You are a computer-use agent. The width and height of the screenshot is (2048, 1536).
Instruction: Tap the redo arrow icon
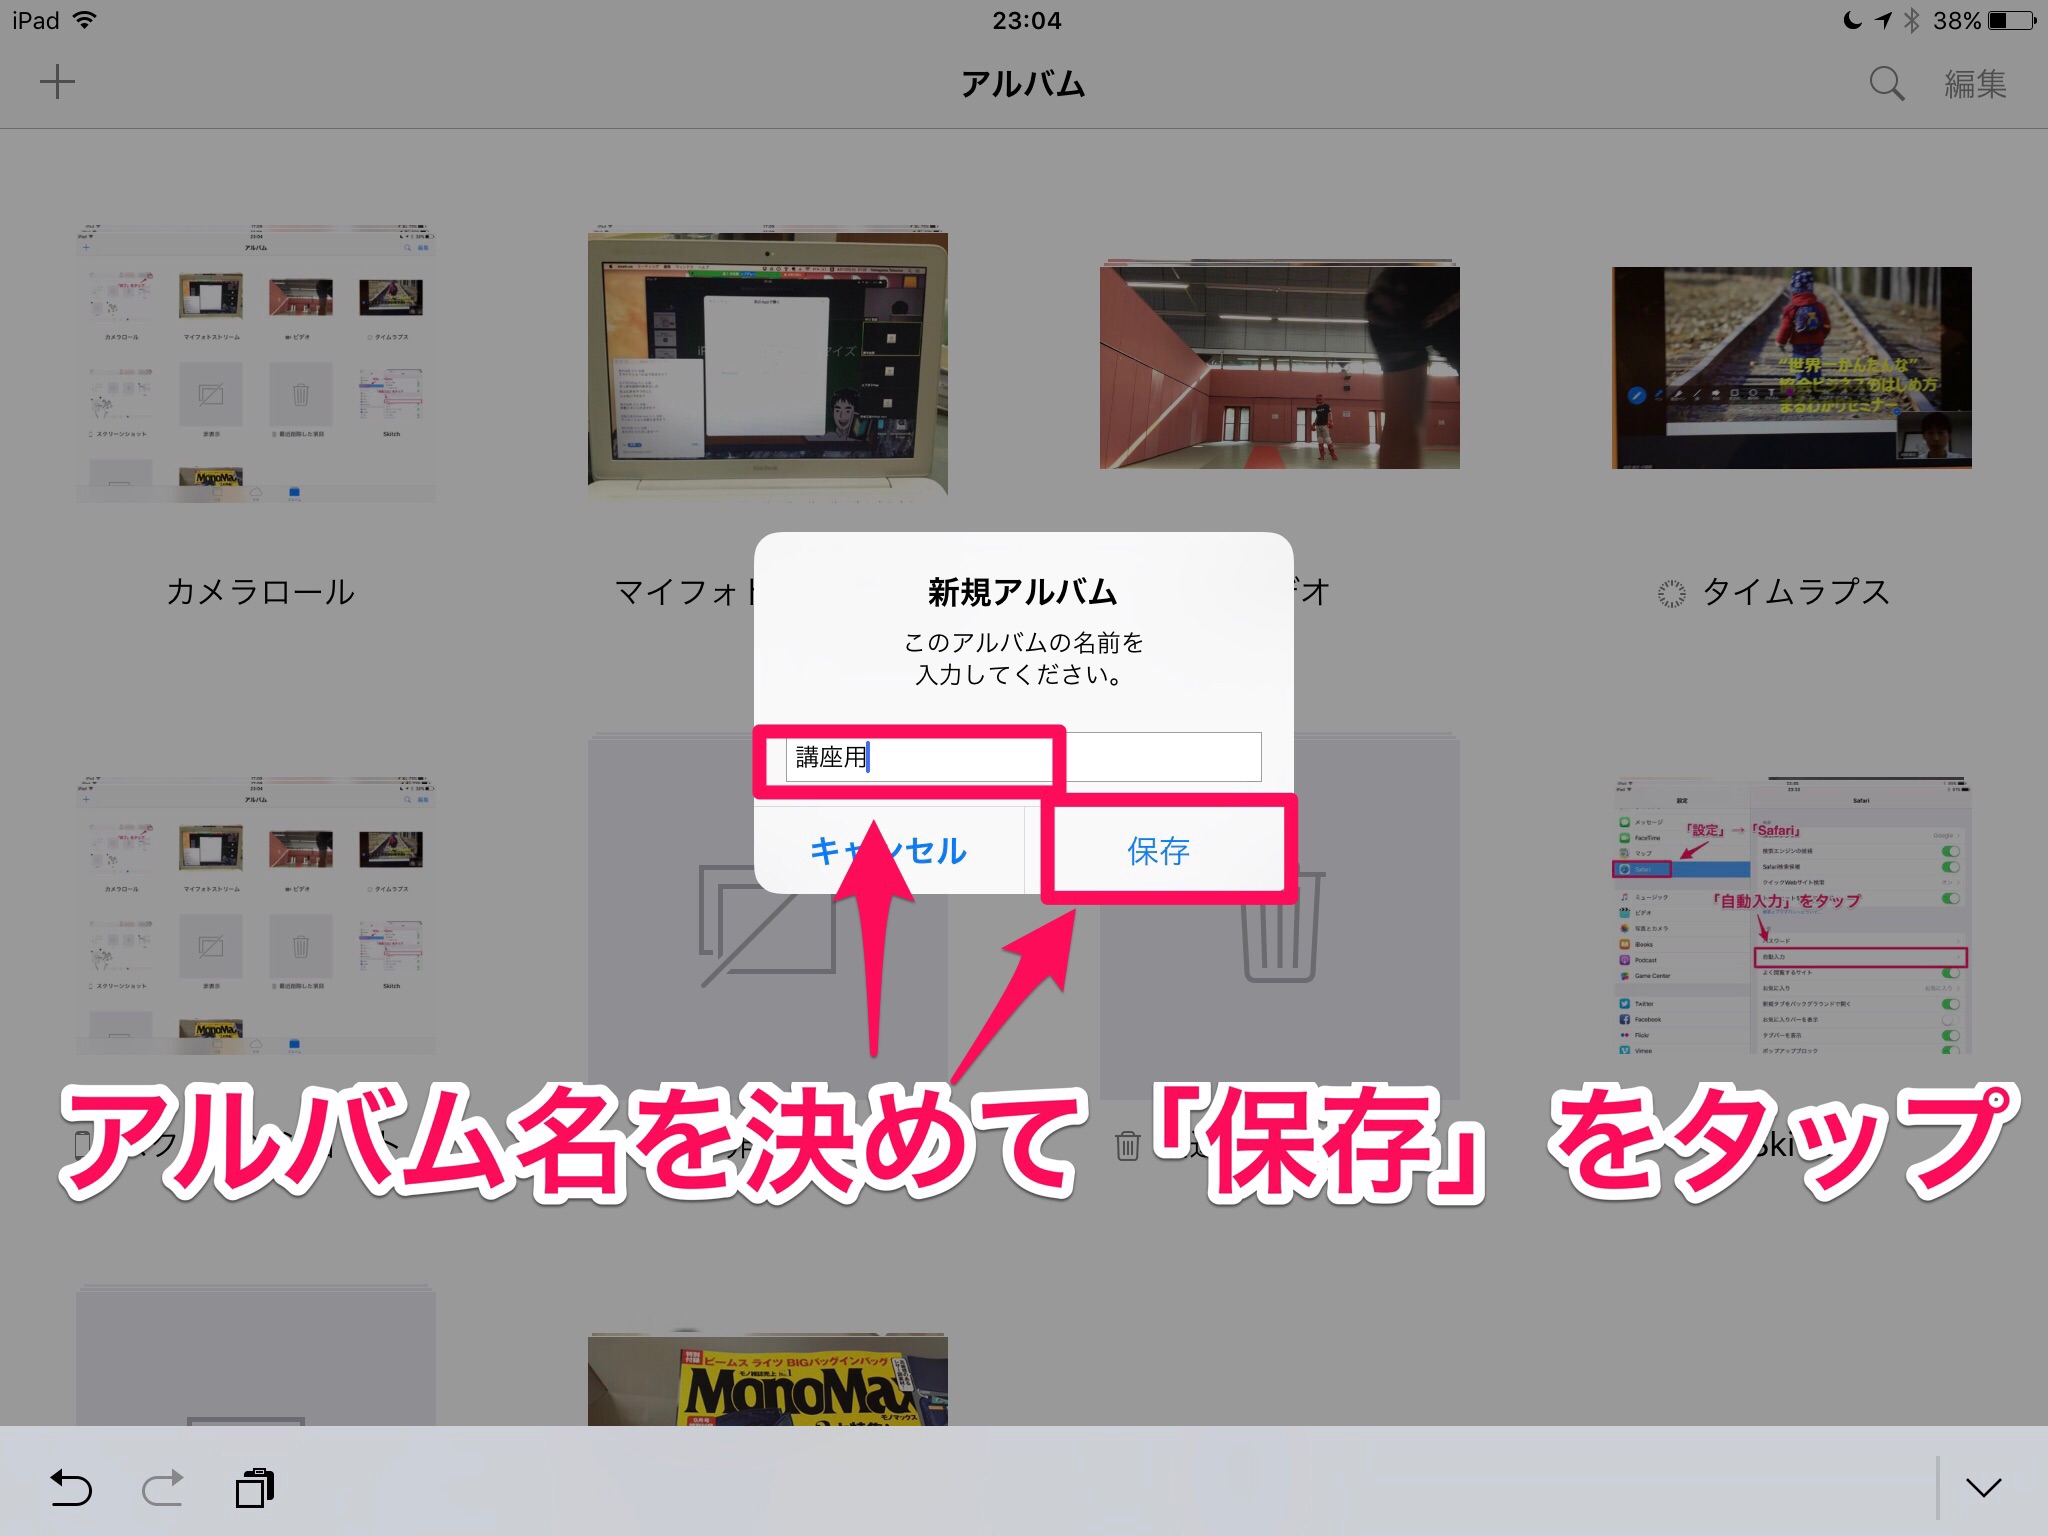tap(163, 1488)
